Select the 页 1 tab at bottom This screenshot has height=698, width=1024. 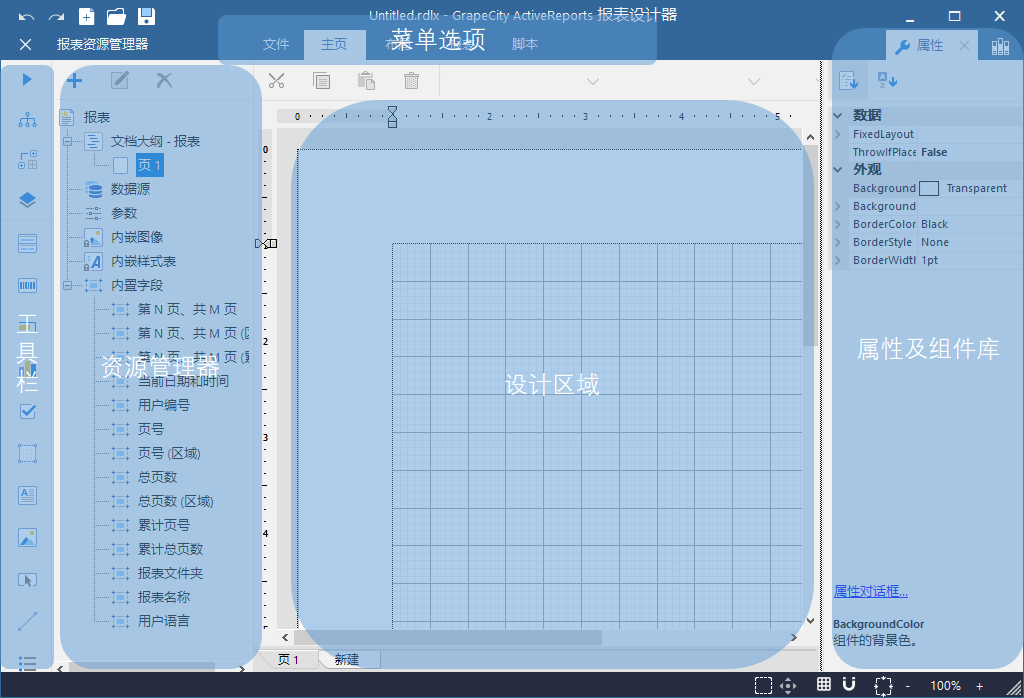point(288,659)
